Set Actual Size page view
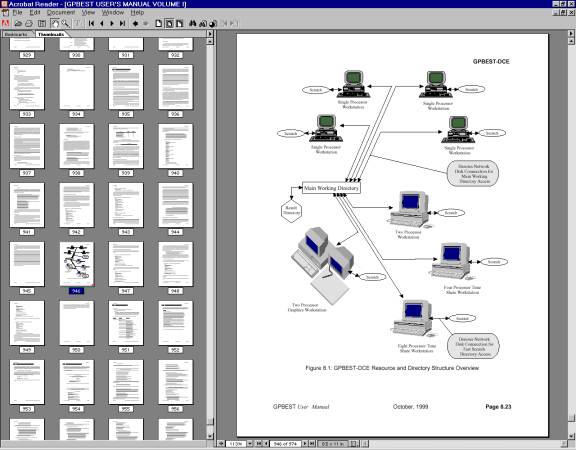 (x=158, y=24)
